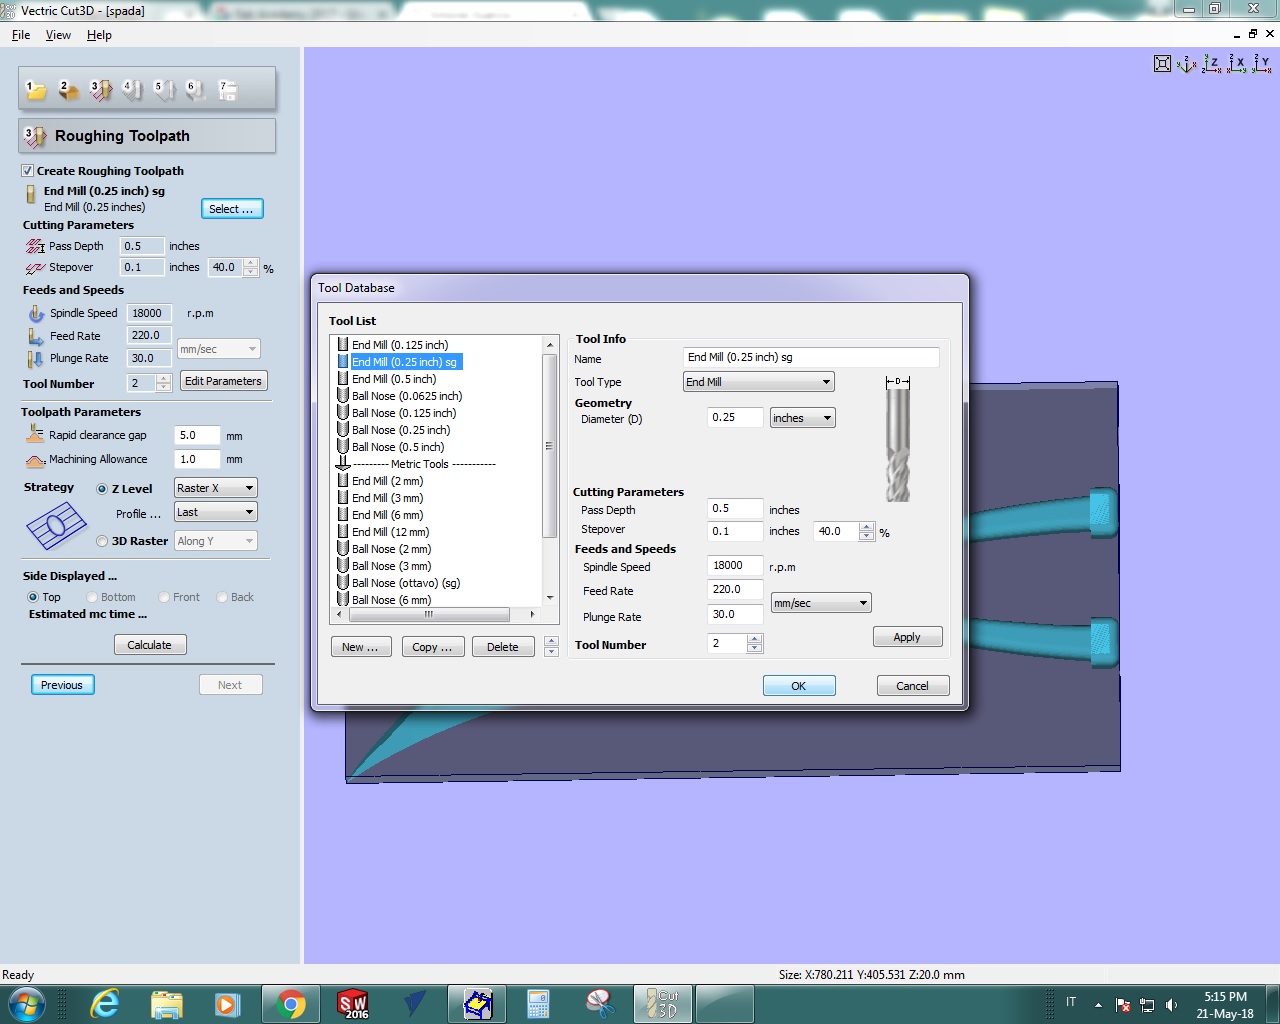Viewport: 1280px width, 1024px height.
Task: View the model down the X axis
Action: tap(1237, 64)
